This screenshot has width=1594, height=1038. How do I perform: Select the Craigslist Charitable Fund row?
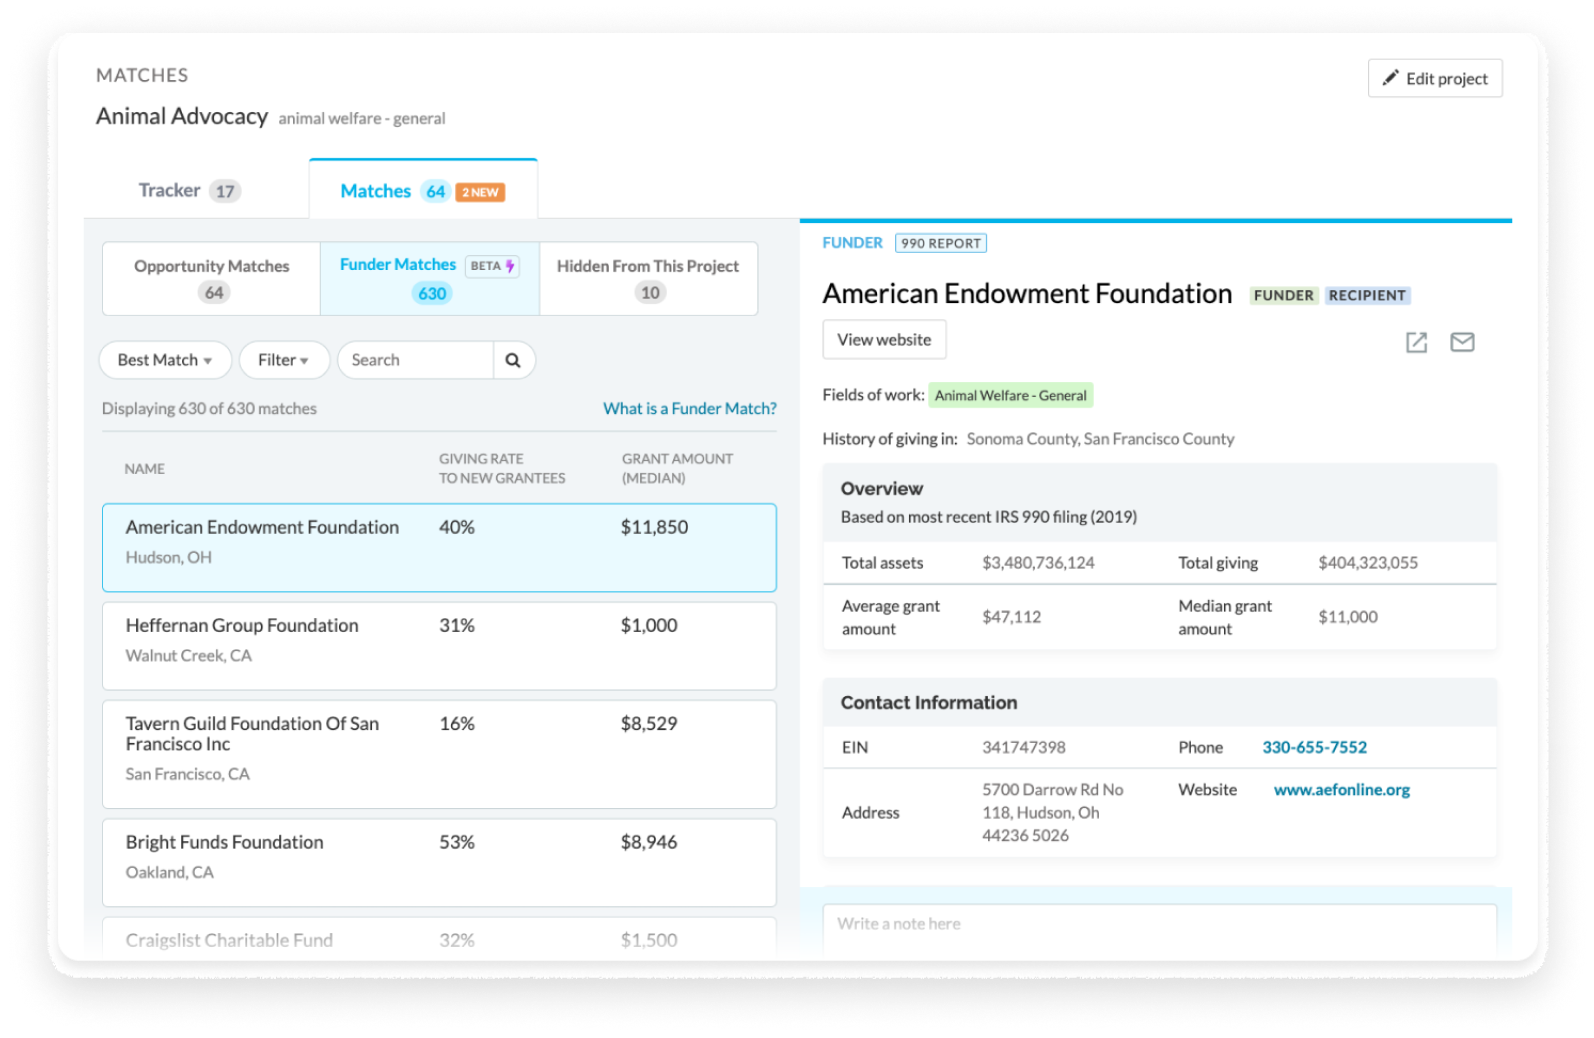pos(439,938)
